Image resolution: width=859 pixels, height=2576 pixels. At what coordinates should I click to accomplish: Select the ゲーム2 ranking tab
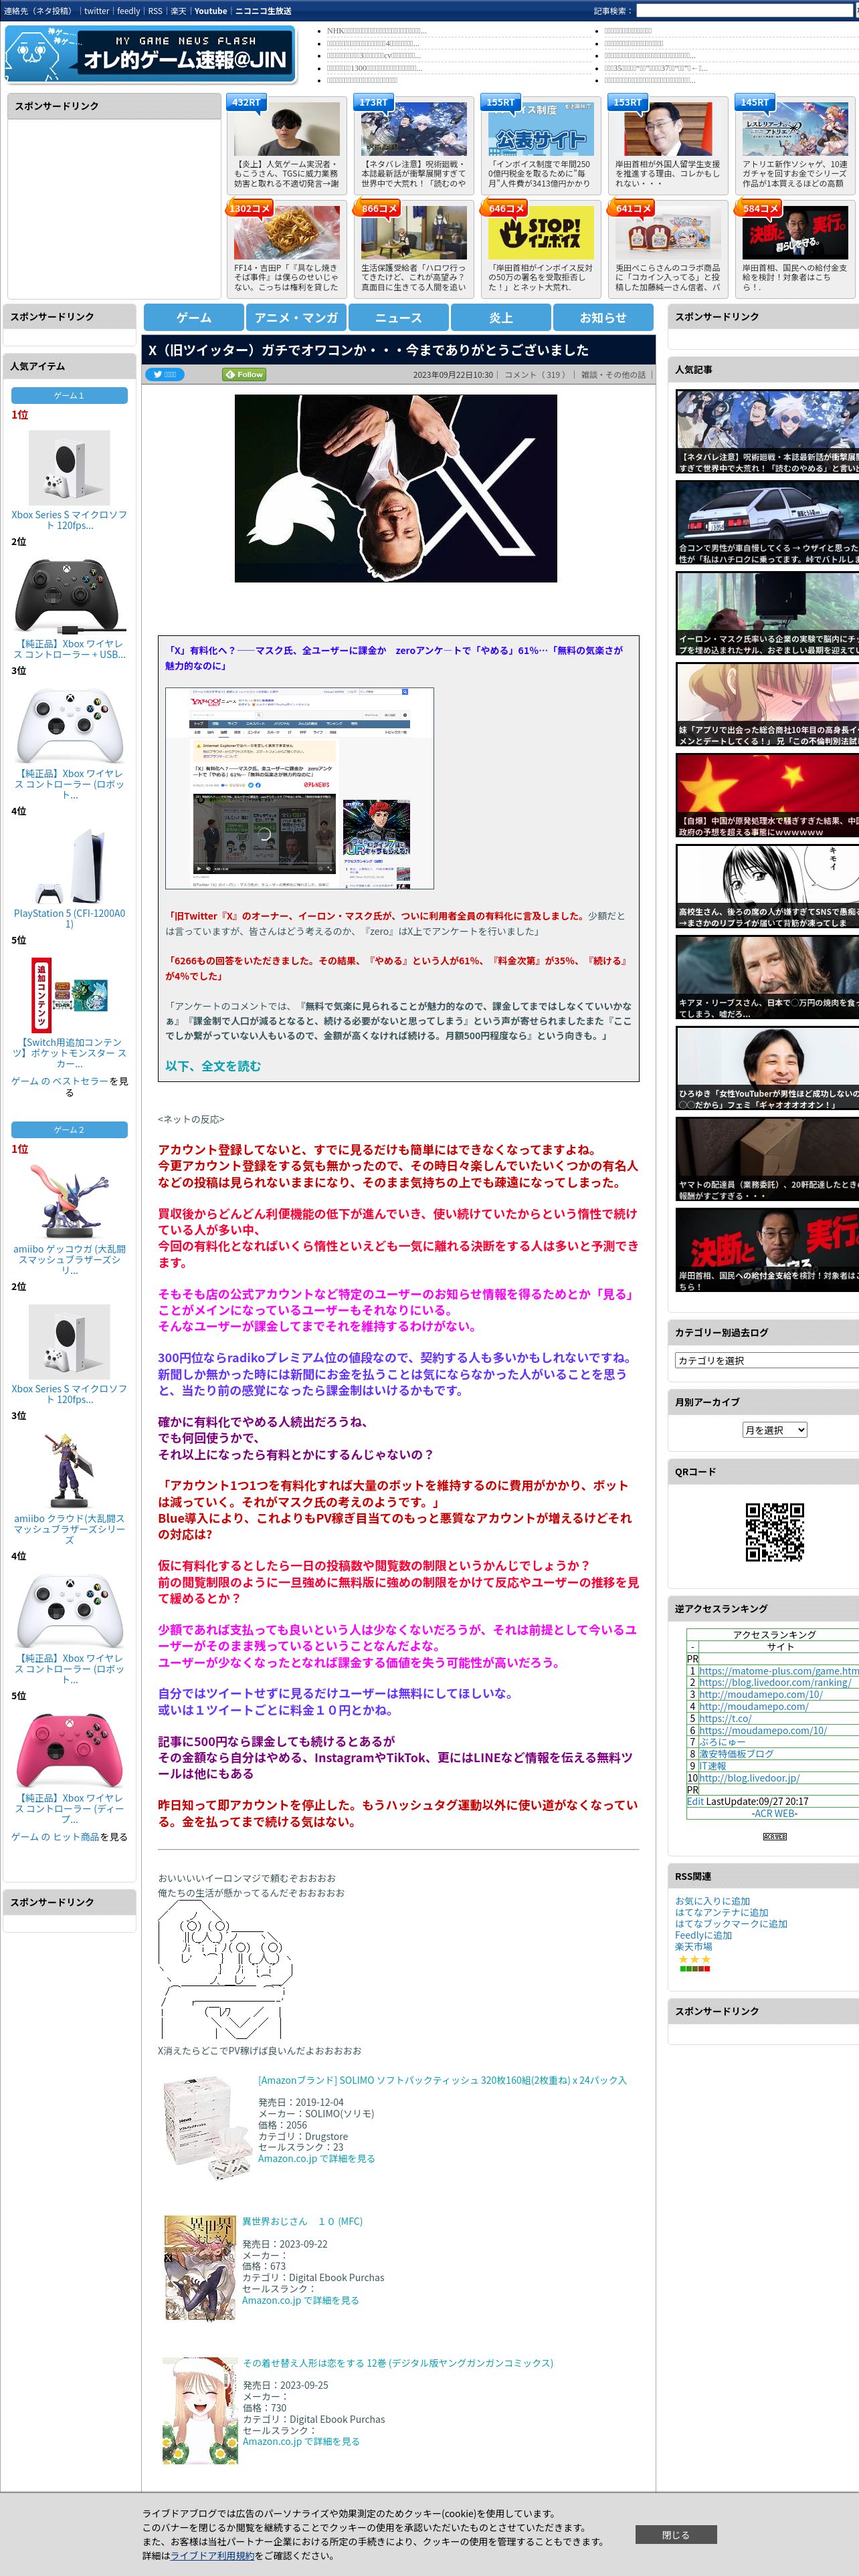pyautogui.click(x=69, y=1129)
